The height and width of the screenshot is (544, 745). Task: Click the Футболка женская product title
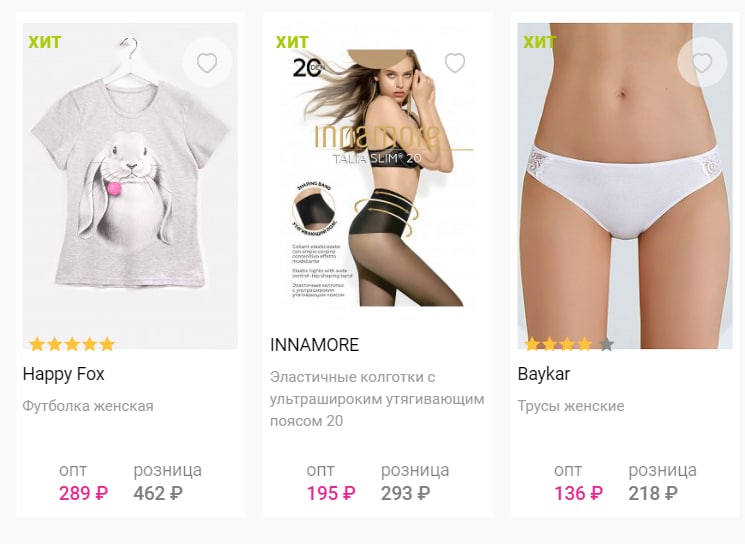(88, 406)
